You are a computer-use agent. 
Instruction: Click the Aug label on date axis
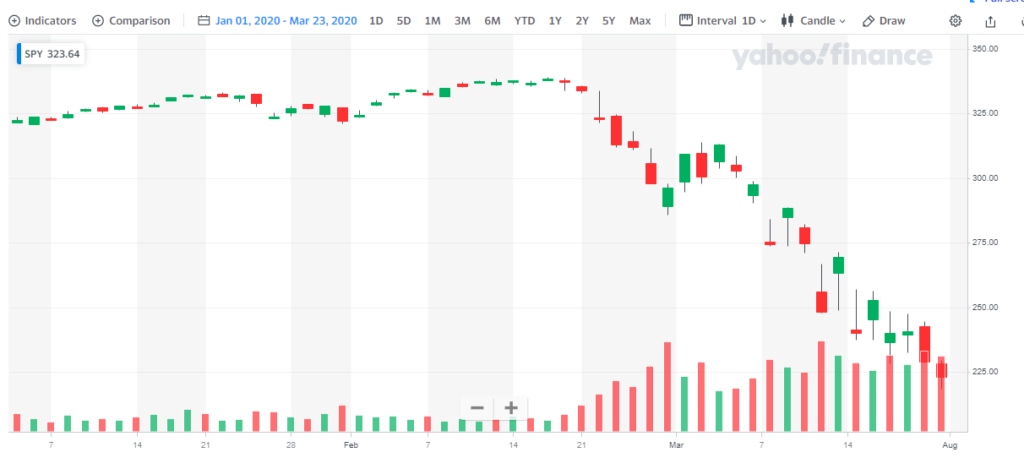point(950,445)
